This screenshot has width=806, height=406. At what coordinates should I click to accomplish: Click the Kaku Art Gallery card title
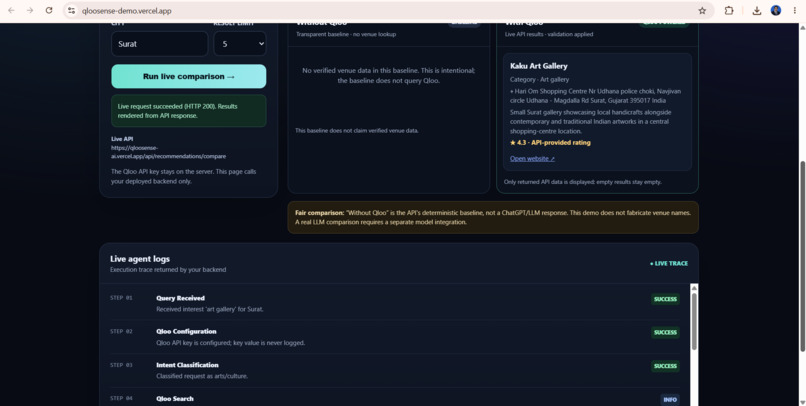pos(538,66)
